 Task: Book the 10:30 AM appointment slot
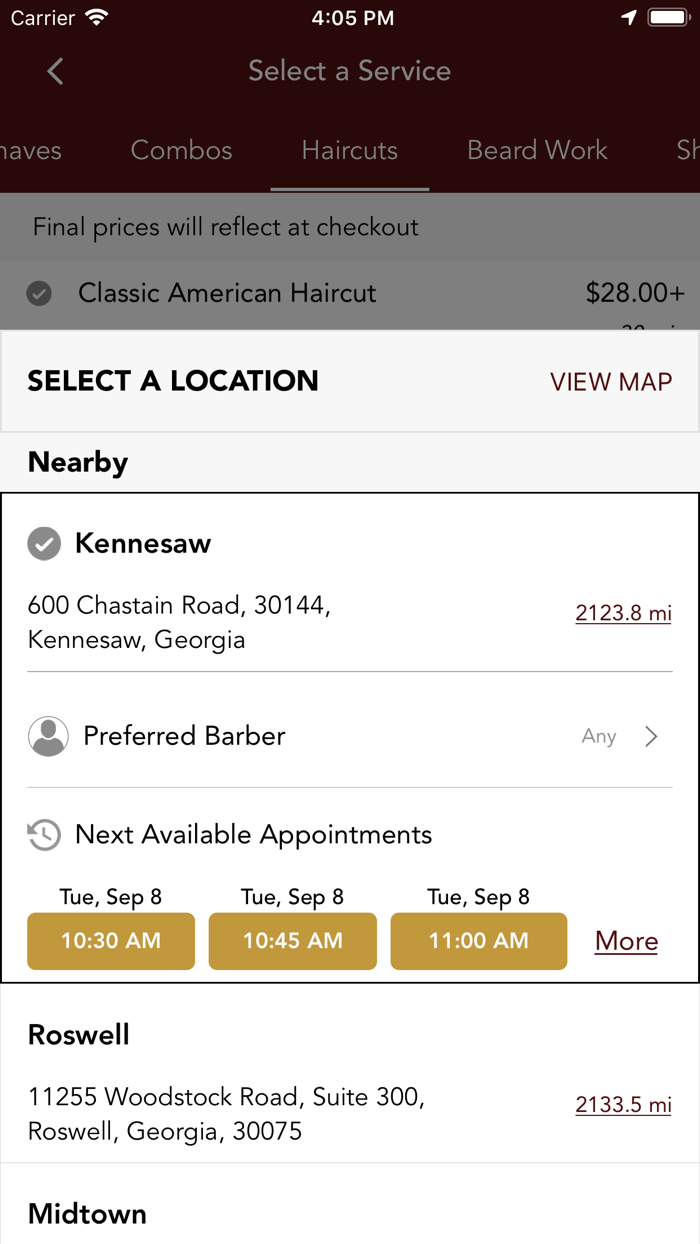point(110,941)
